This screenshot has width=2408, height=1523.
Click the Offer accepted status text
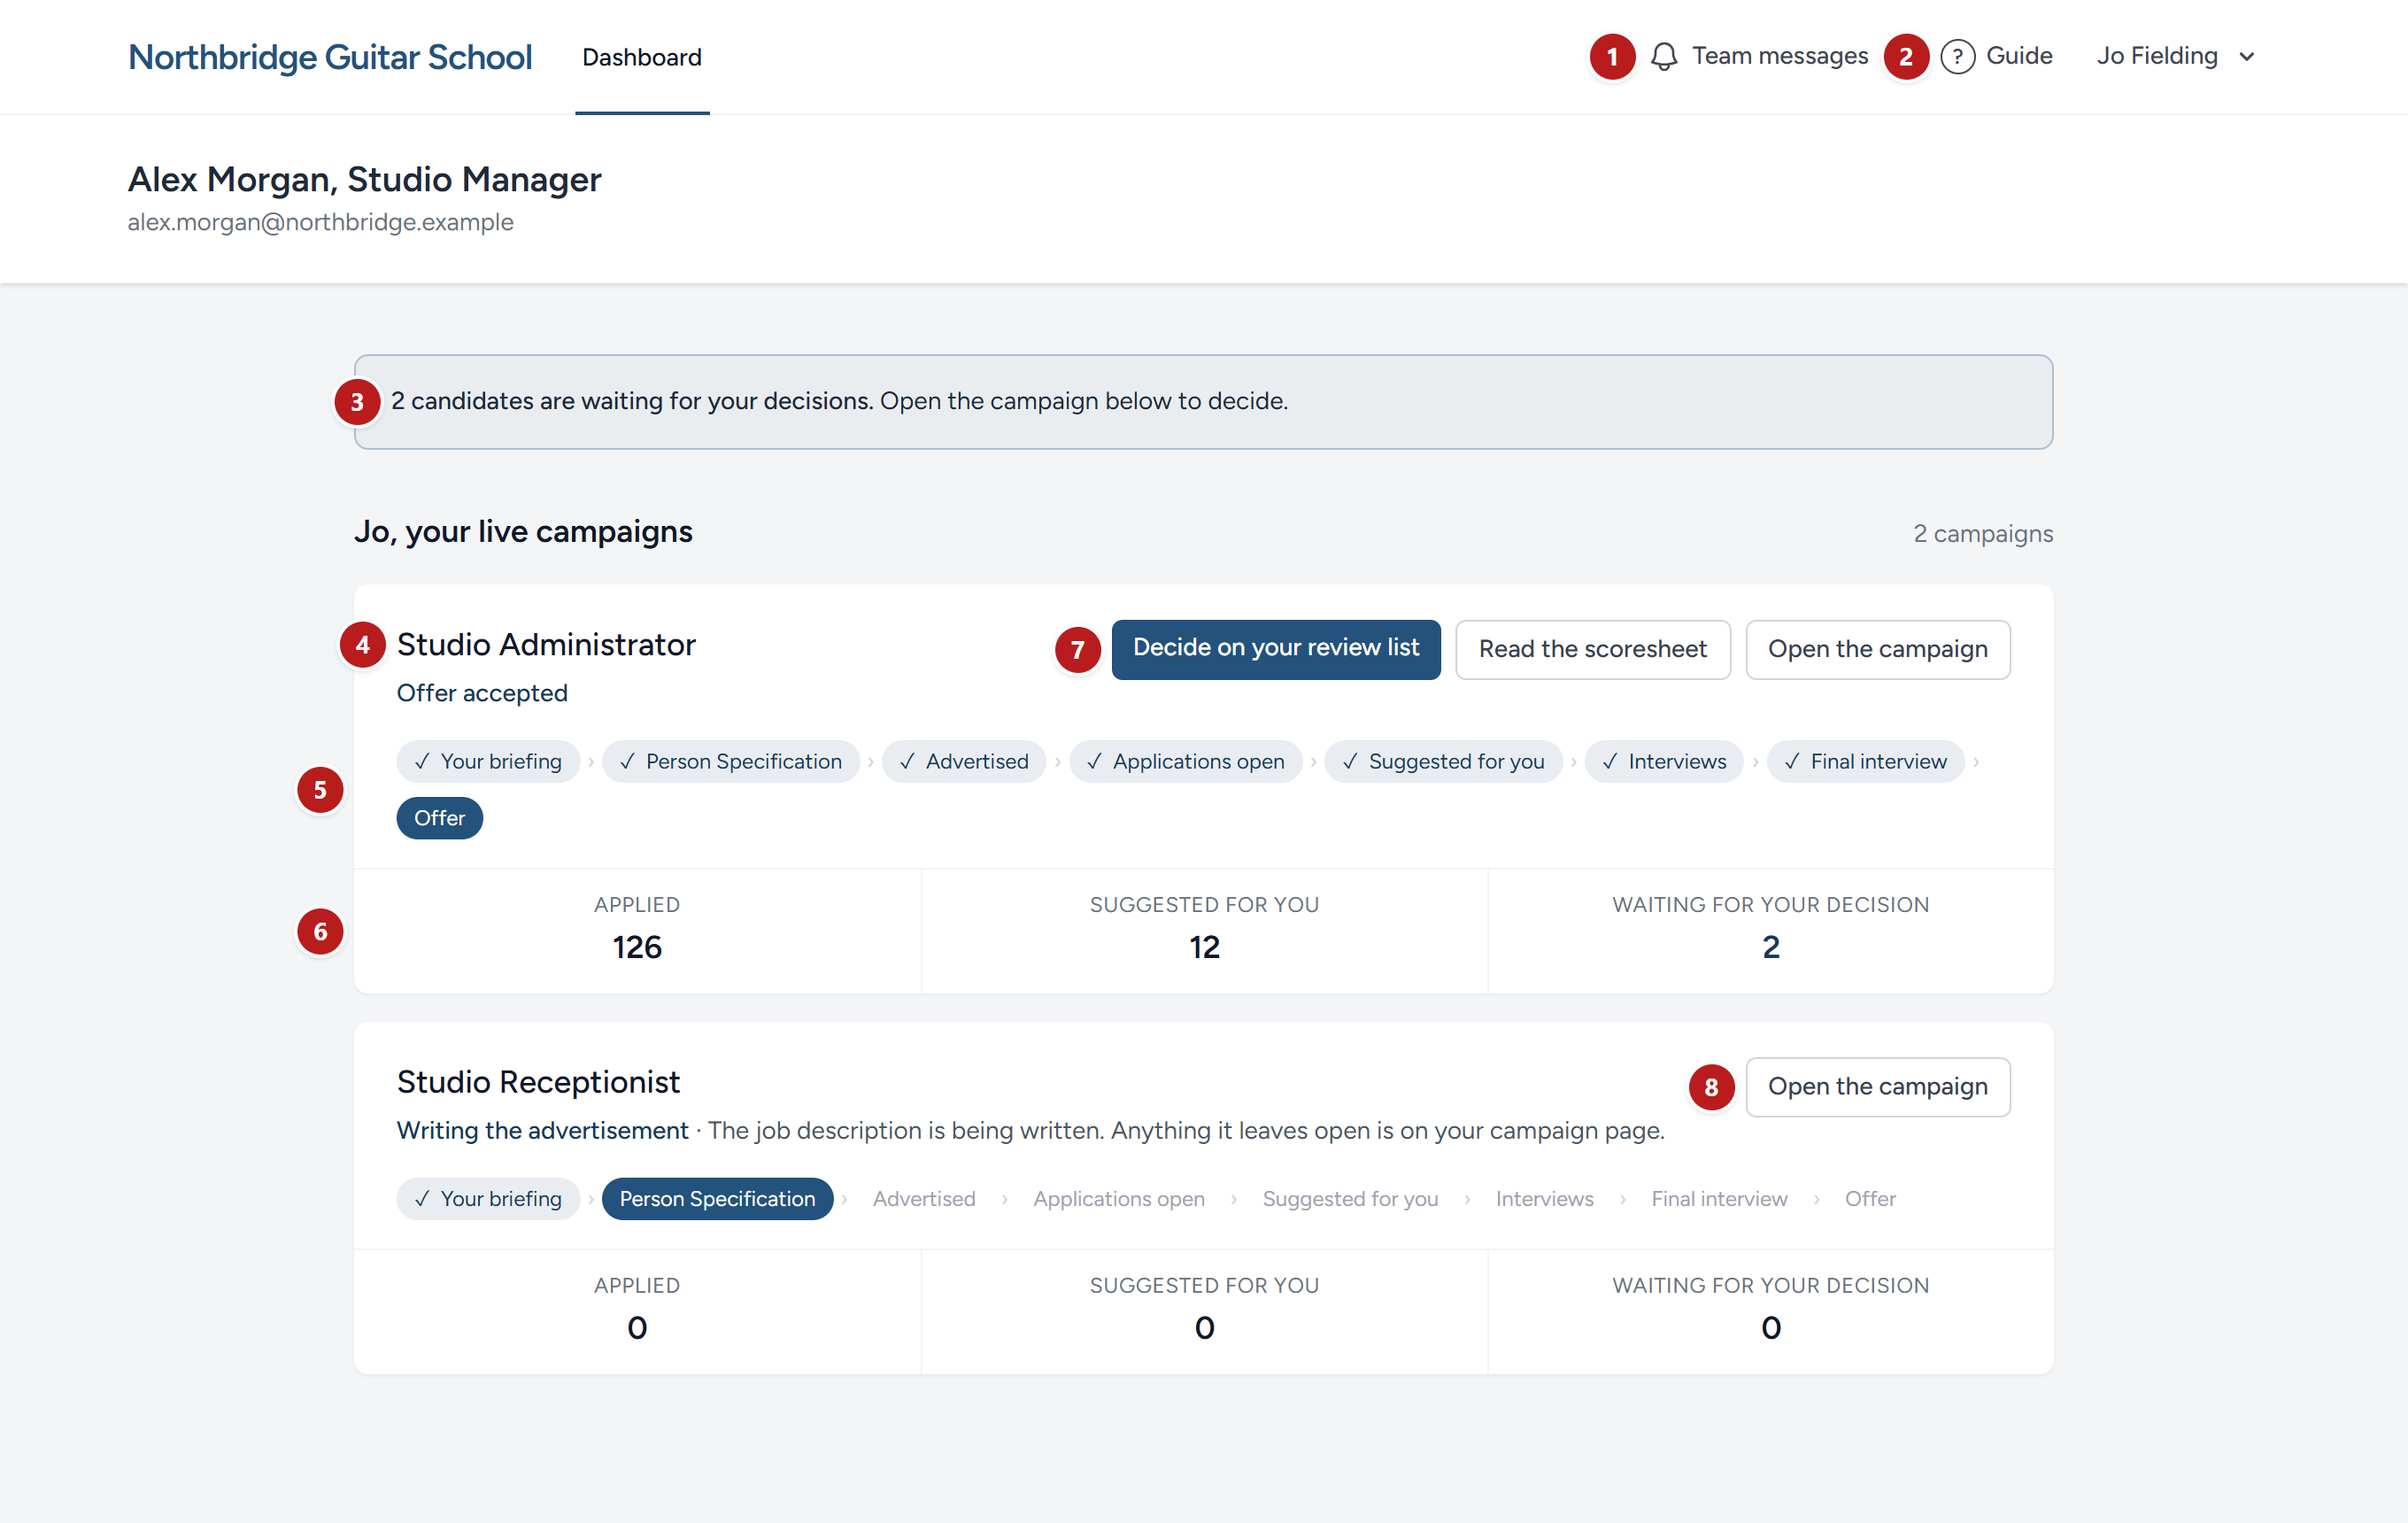(482, 693)
